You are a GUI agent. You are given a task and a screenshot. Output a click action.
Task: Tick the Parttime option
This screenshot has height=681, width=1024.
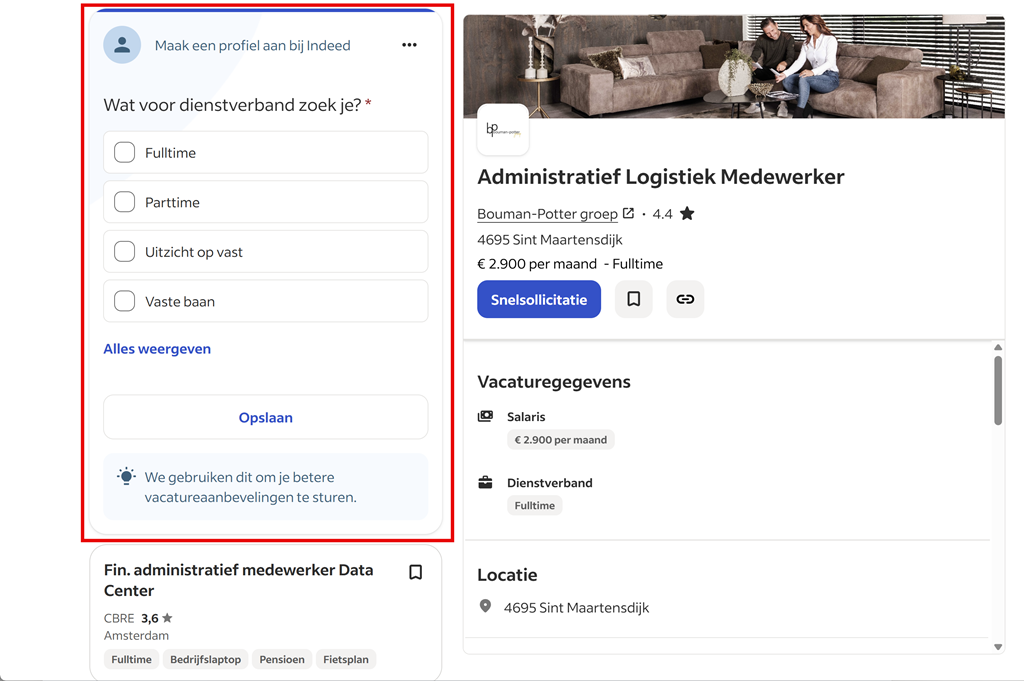[x=125, y=202]
